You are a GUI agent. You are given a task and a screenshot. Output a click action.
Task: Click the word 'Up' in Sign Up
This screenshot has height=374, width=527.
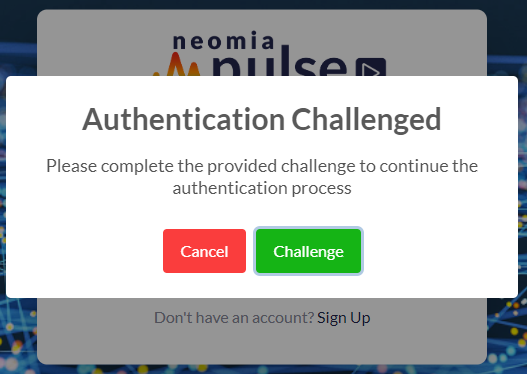click(x=360, y=318)
